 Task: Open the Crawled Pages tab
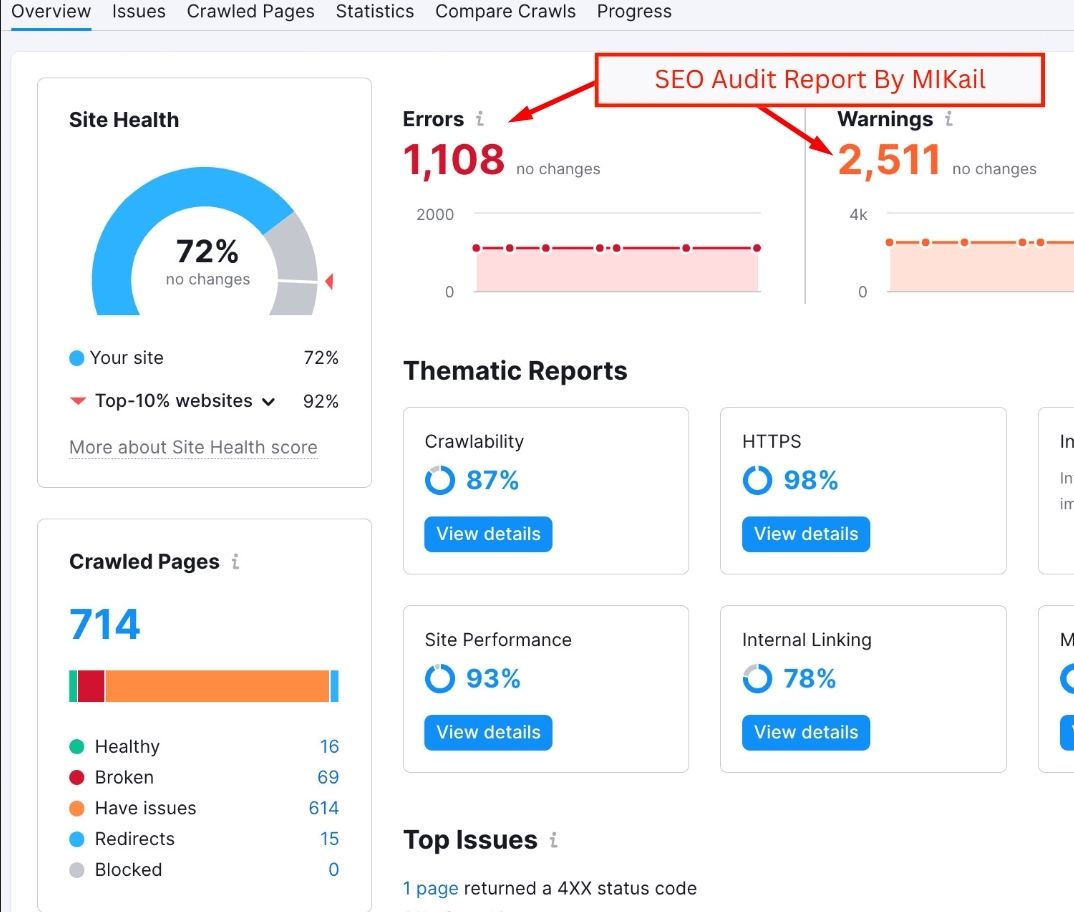tap(250, 12)
